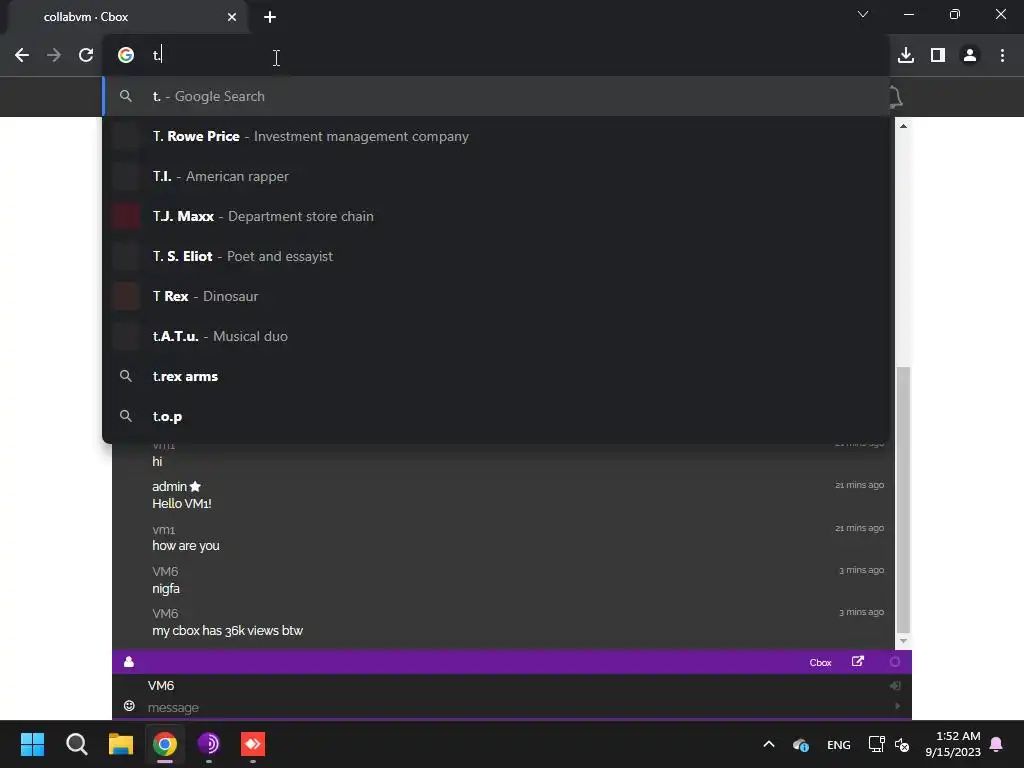Choose the T Rex Dinosaur suggestion

pos(496,296)
